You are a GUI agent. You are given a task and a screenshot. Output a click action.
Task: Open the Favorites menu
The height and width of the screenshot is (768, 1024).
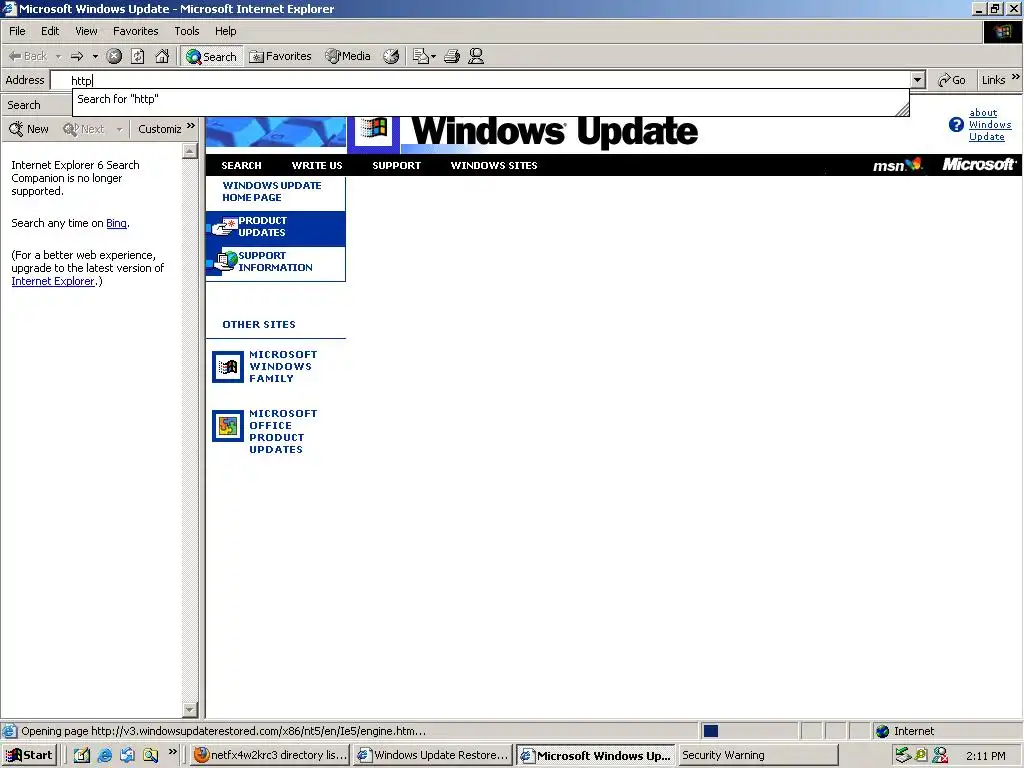click(135, 31)
